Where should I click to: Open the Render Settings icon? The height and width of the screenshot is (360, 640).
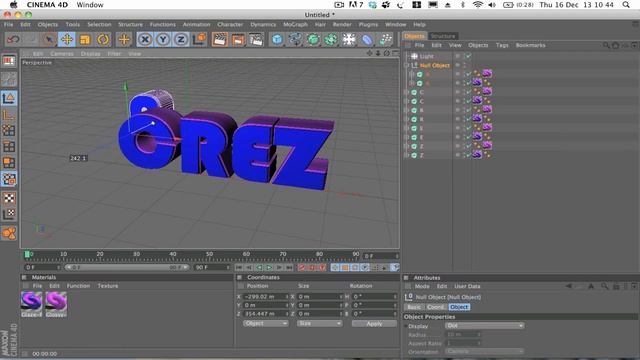(256, 40)
